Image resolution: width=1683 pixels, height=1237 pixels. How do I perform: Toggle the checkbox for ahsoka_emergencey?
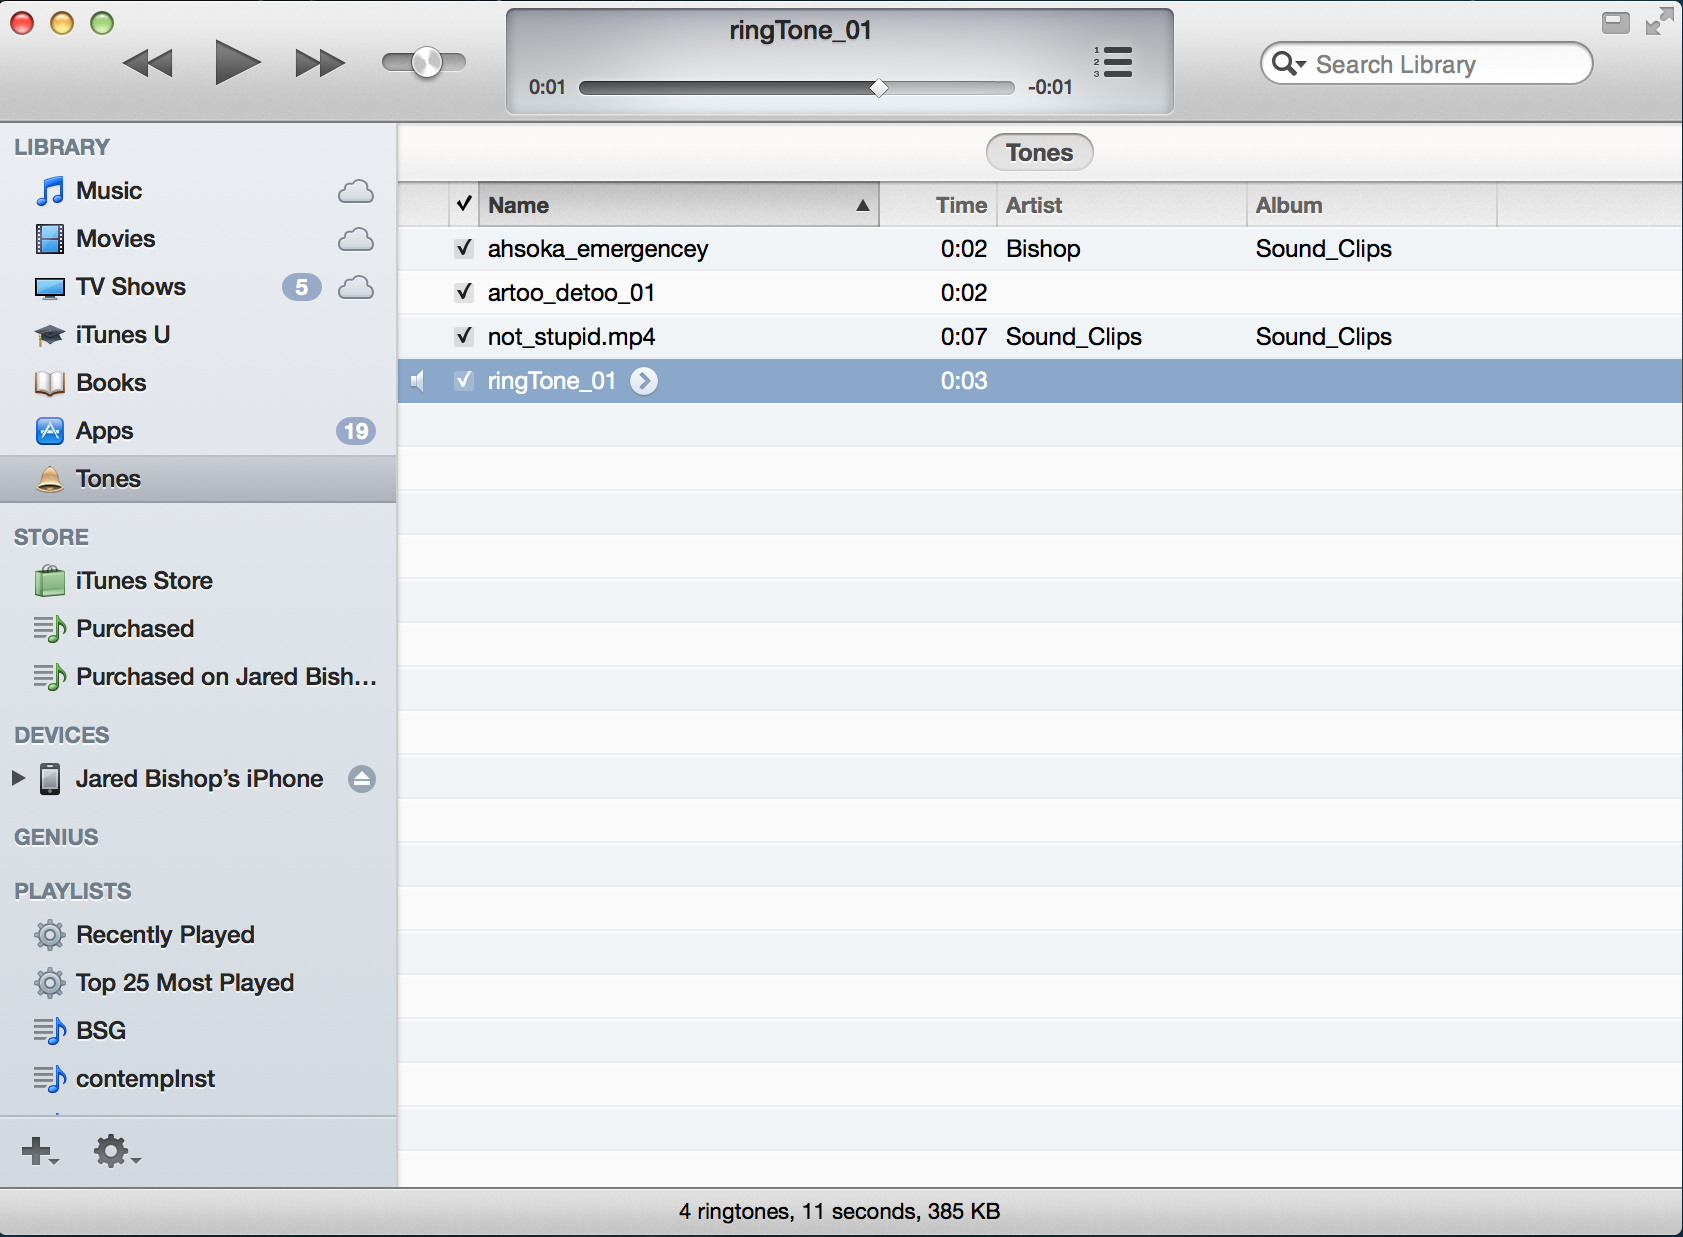463,248
